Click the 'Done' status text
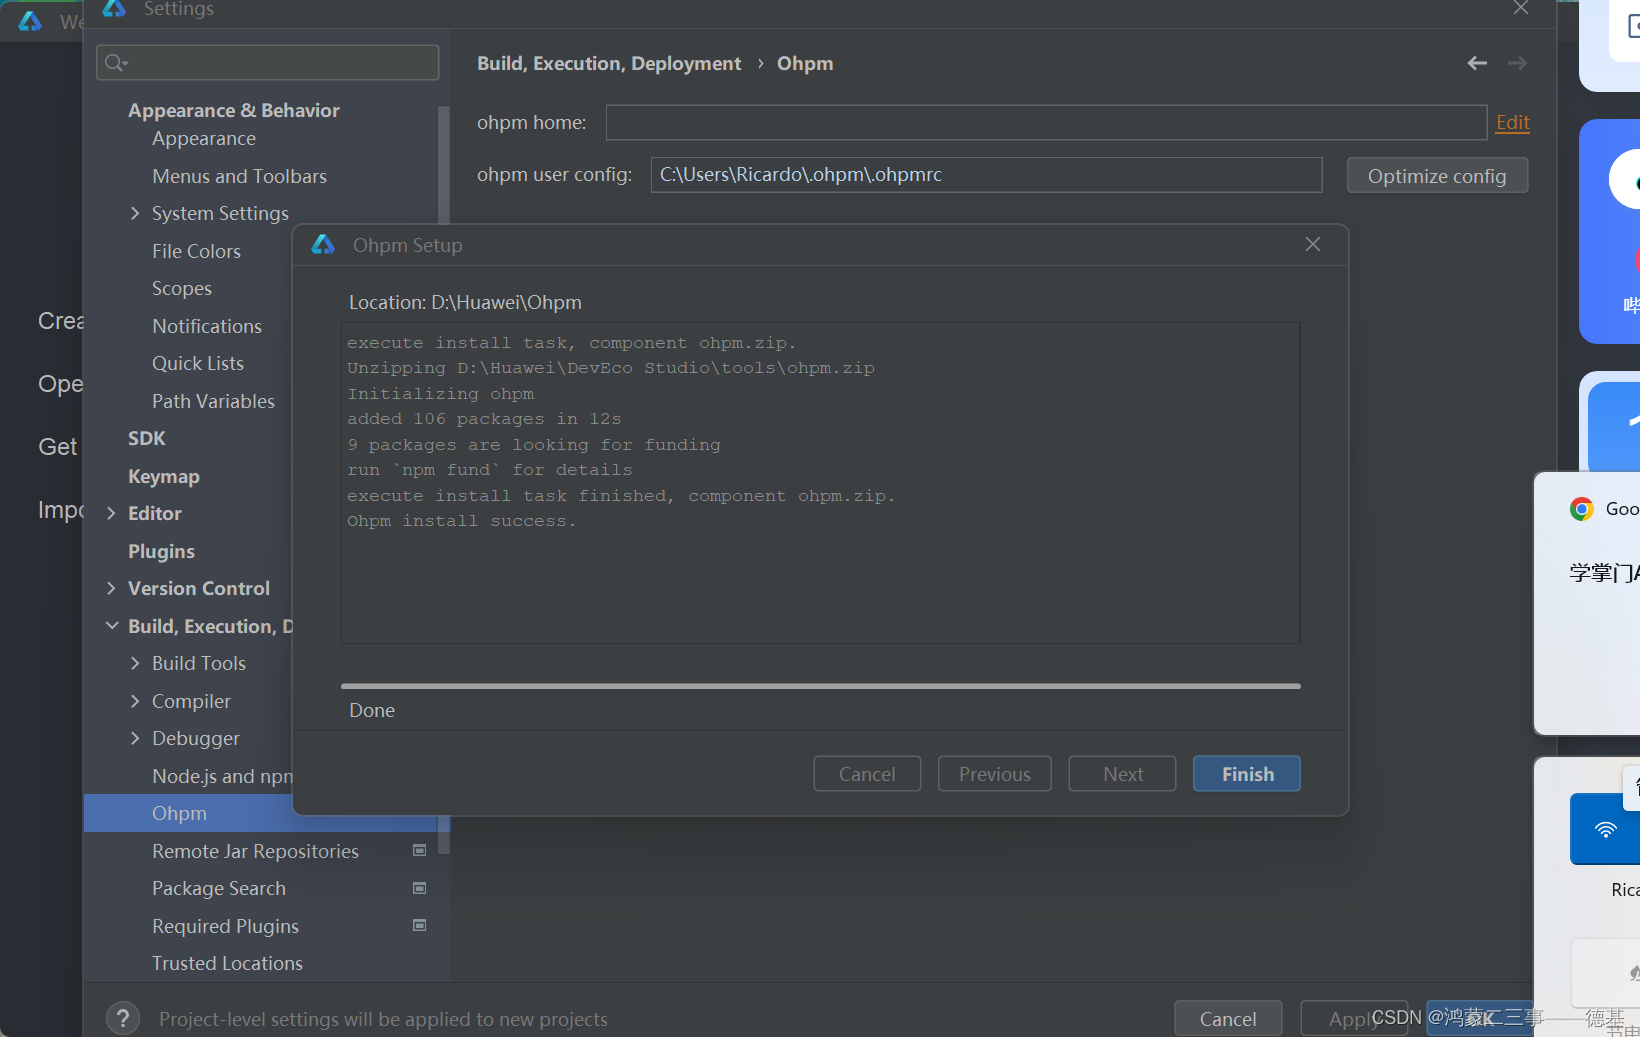Viewport: 1640px width, 1037px height. point(372,710)
